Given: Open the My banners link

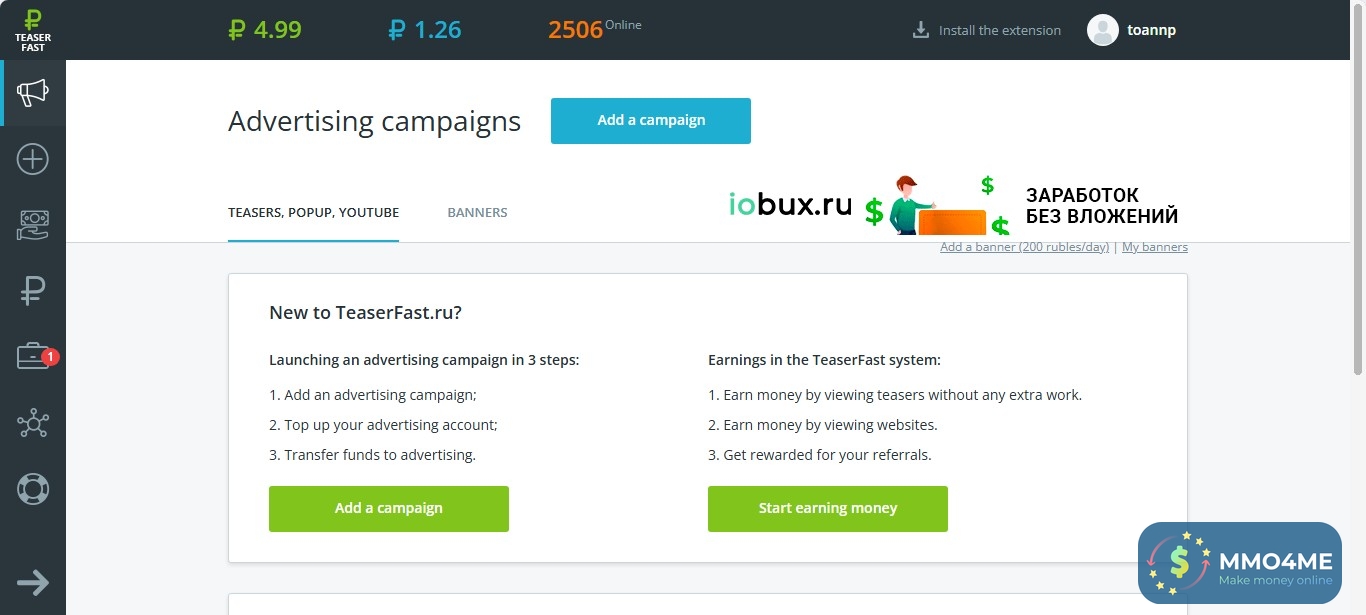Looking at the screenshot, I should click(1155, 247).
